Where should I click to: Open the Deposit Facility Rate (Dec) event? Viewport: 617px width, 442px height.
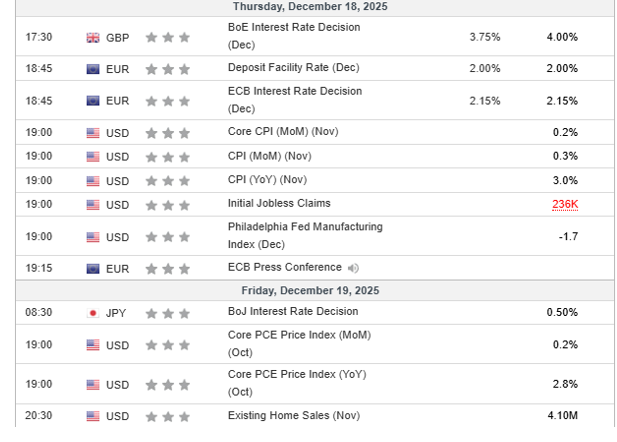(x=294, y=68)
